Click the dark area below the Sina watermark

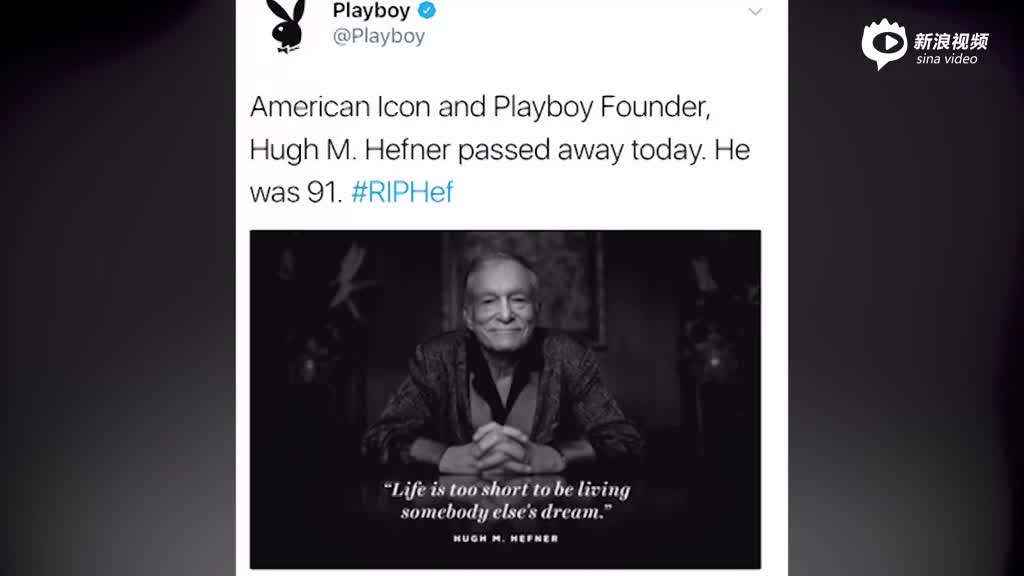tap(906, 327)
